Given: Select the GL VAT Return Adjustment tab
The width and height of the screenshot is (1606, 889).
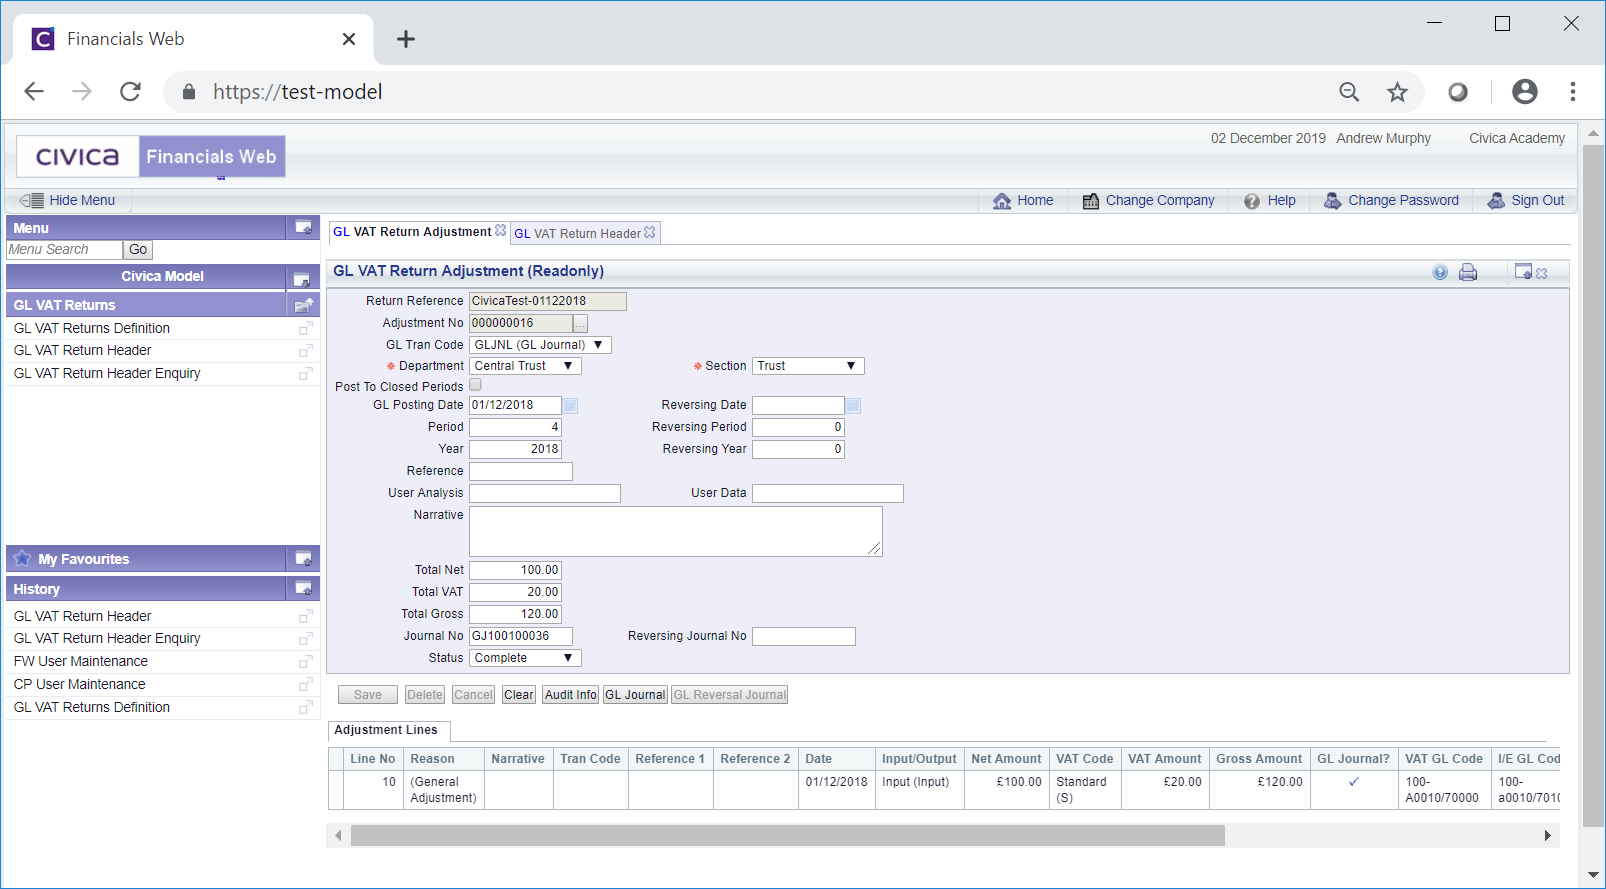Looking at the screenshot, I should [x=412, y=232].
